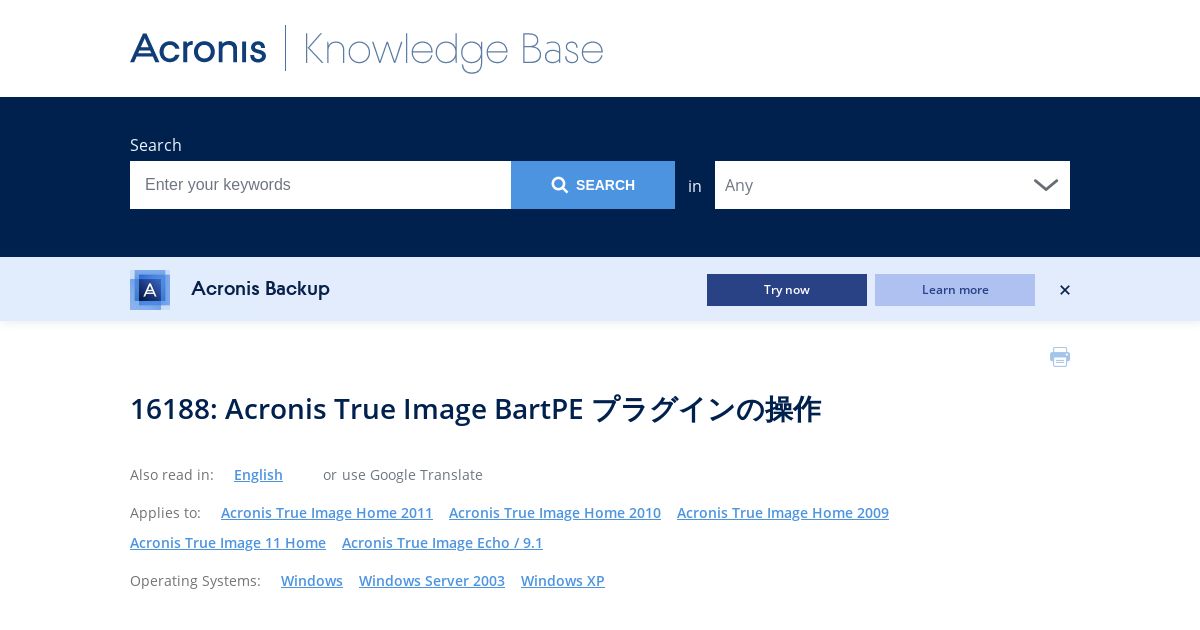1200x630 pixels.
Task: Click the SEARCH button
Action: 593,185
